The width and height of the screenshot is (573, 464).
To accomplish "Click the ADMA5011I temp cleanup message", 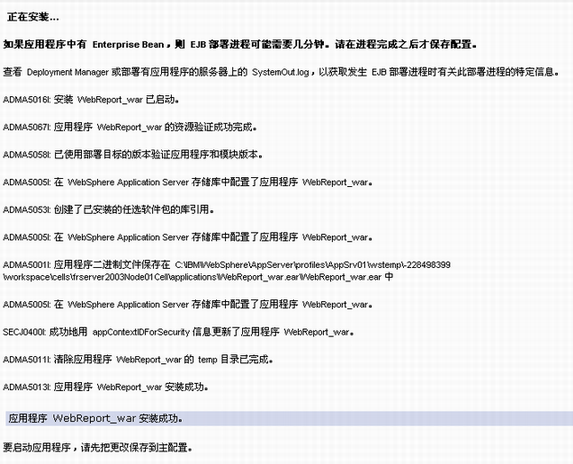I will click(138, 359).
